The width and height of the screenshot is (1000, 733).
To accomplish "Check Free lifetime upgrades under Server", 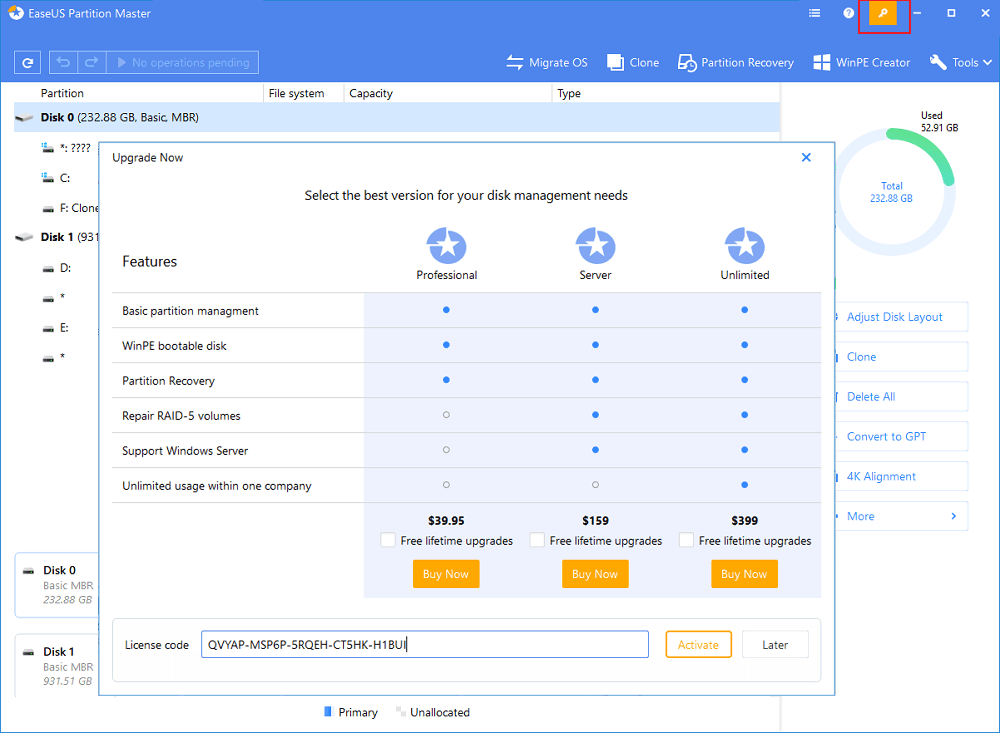I will click(x=537, y=540).
